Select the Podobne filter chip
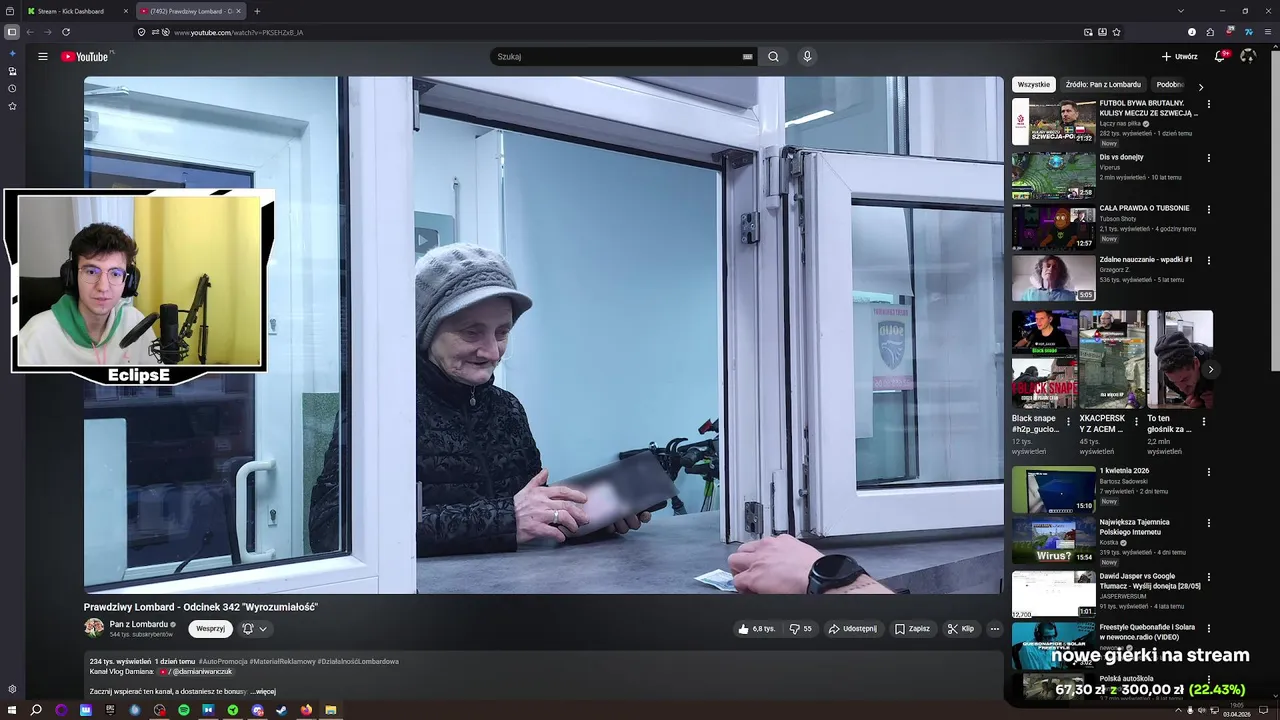 coord(1170,85)
